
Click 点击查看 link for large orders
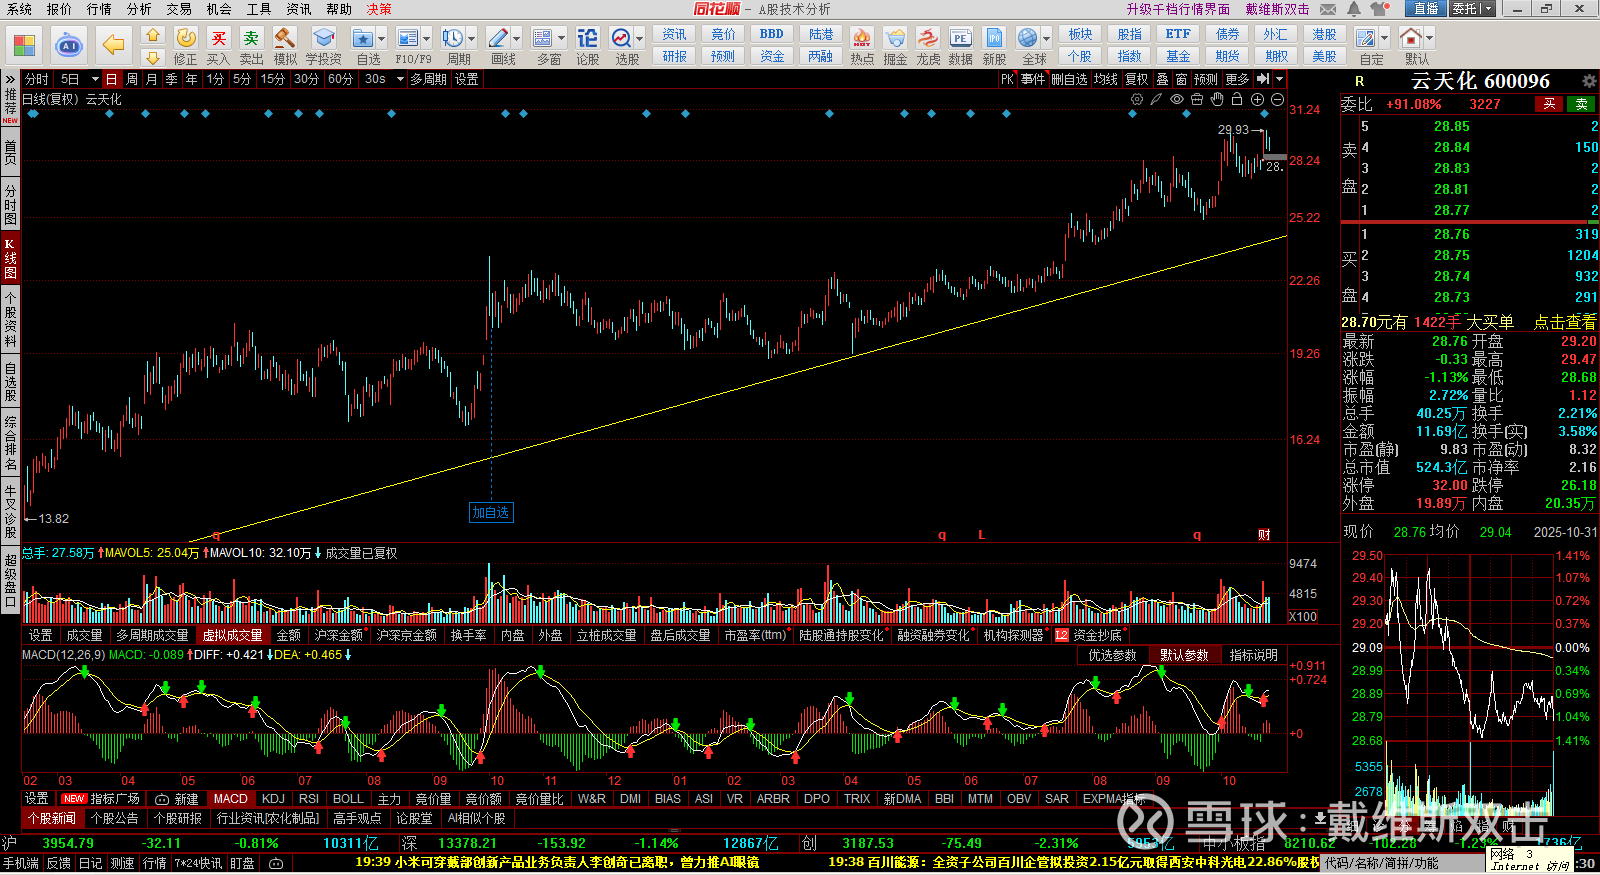[1565, 322]
